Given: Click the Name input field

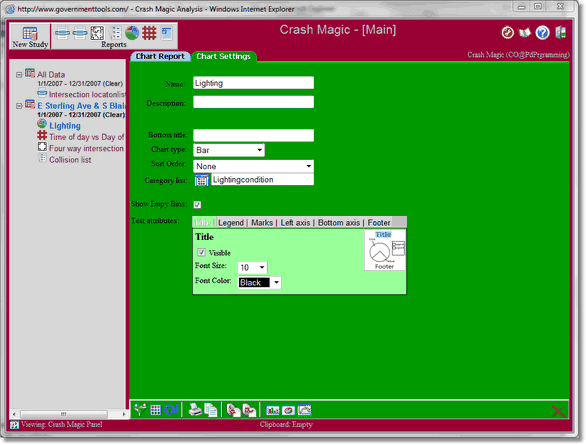Looking at the screenshot, I should point(253,83).
